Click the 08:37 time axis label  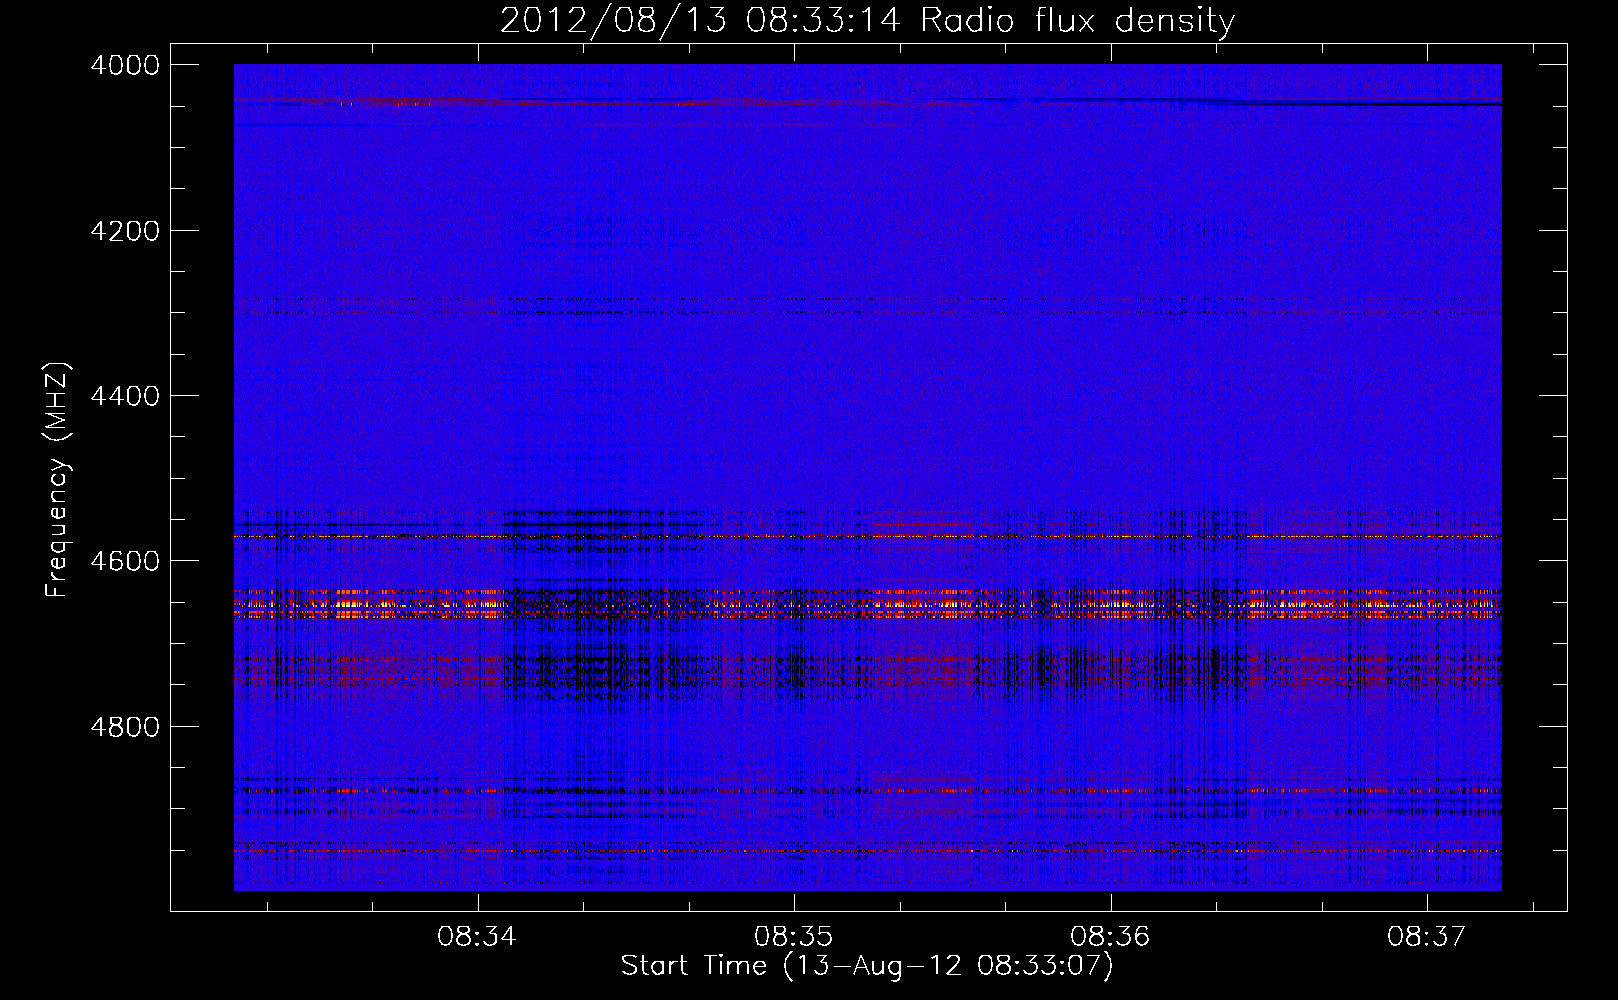(1427, 936)
